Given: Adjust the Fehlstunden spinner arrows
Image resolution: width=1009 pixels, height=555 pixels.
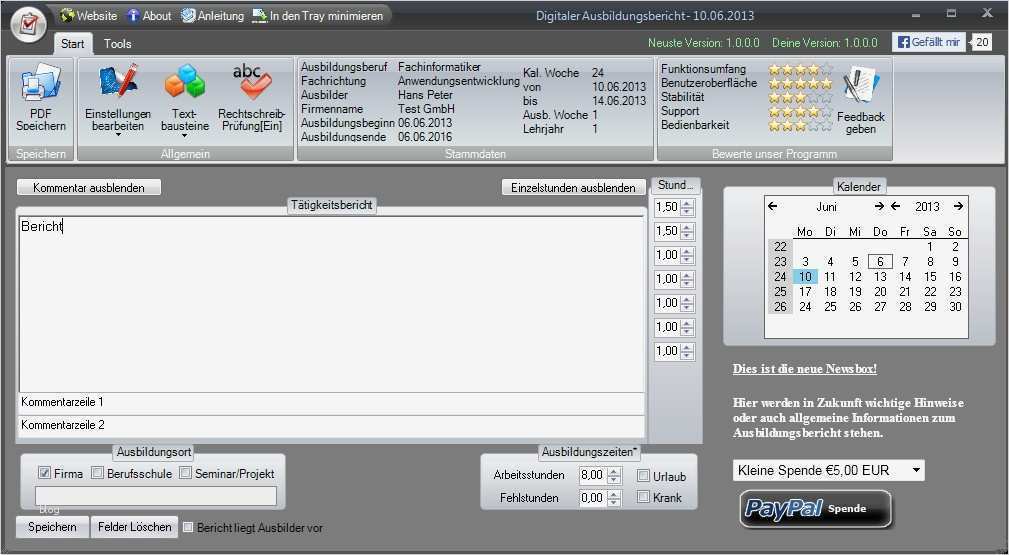Looking at the screenshot, I should pyautogui.click(x=615, y=498).
